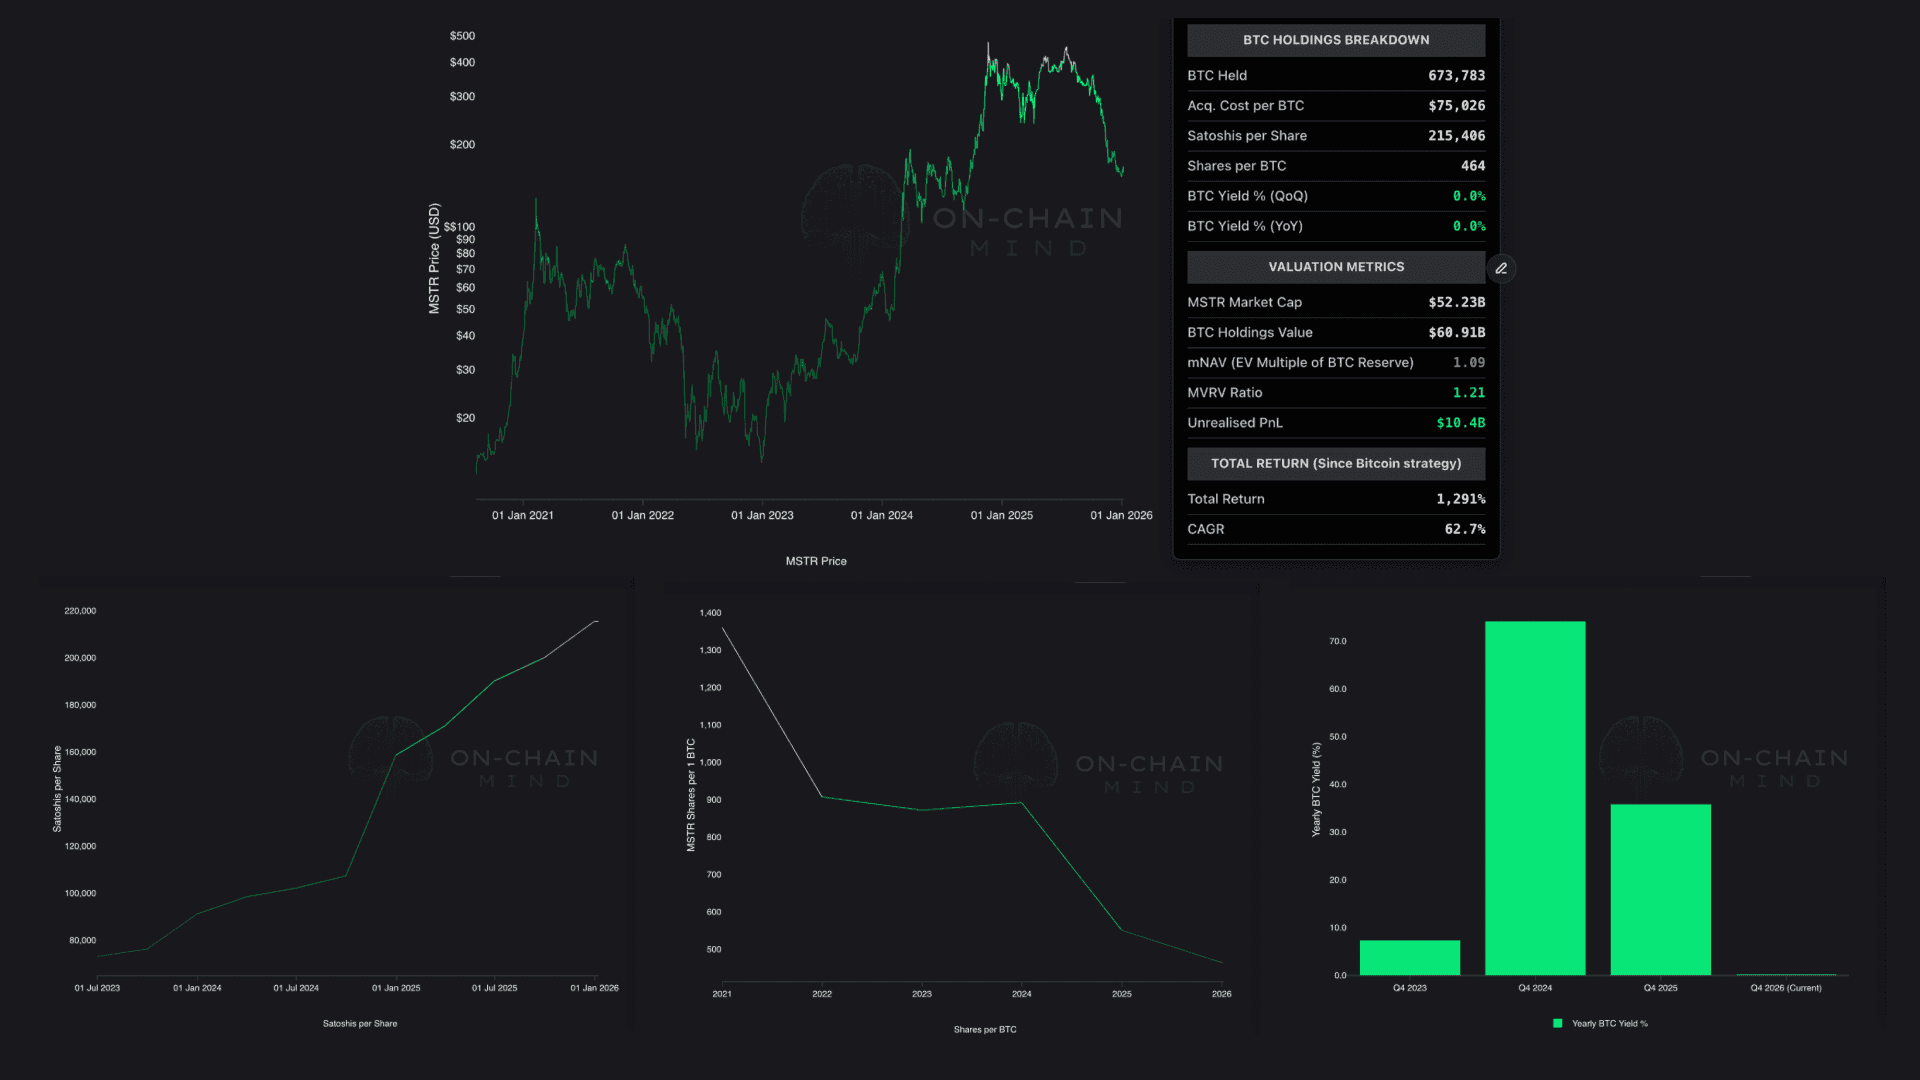Image resolution: width=1920 pixels, height=1080 pixels.
Task: Click the Shares per BTC chart caption
Action: point(984,1029)
